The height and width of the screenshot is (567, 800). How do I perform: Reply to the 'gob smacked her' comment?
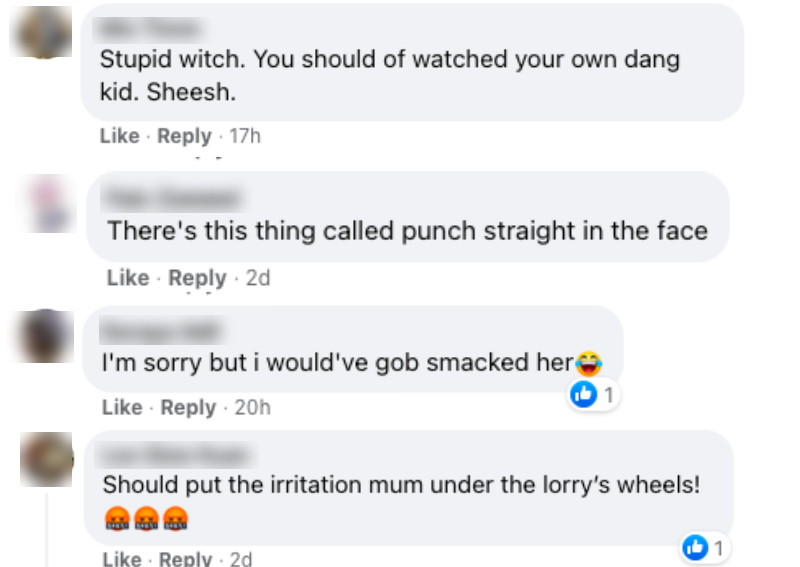click(188, 407)
